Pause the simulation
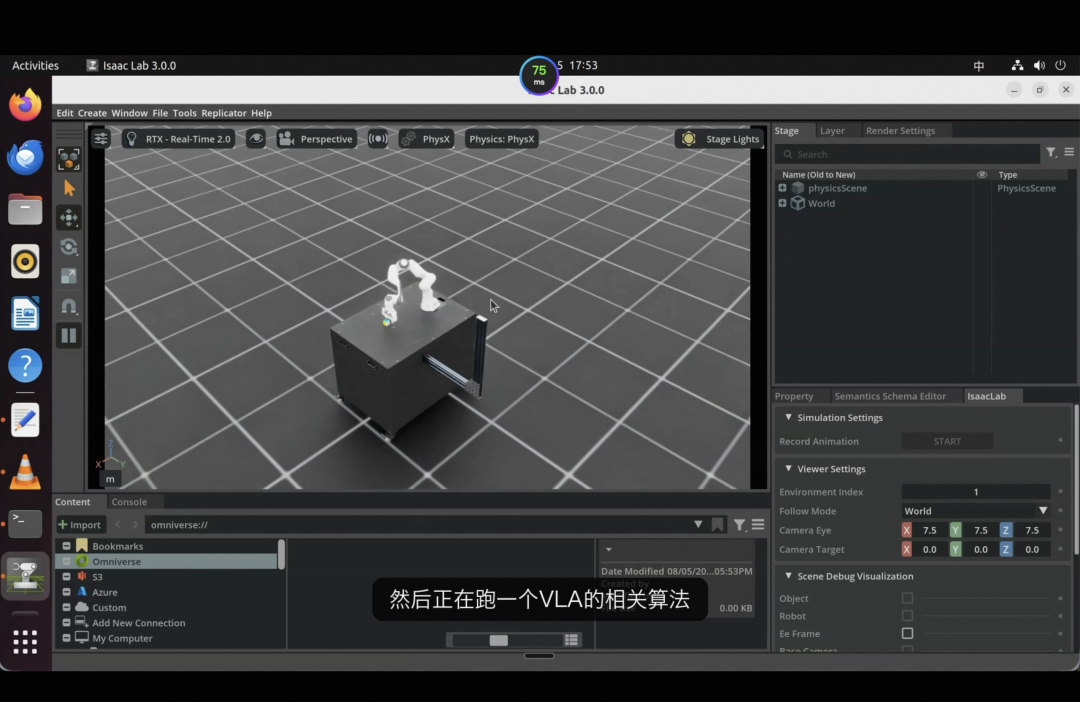 tap(69, 335)
